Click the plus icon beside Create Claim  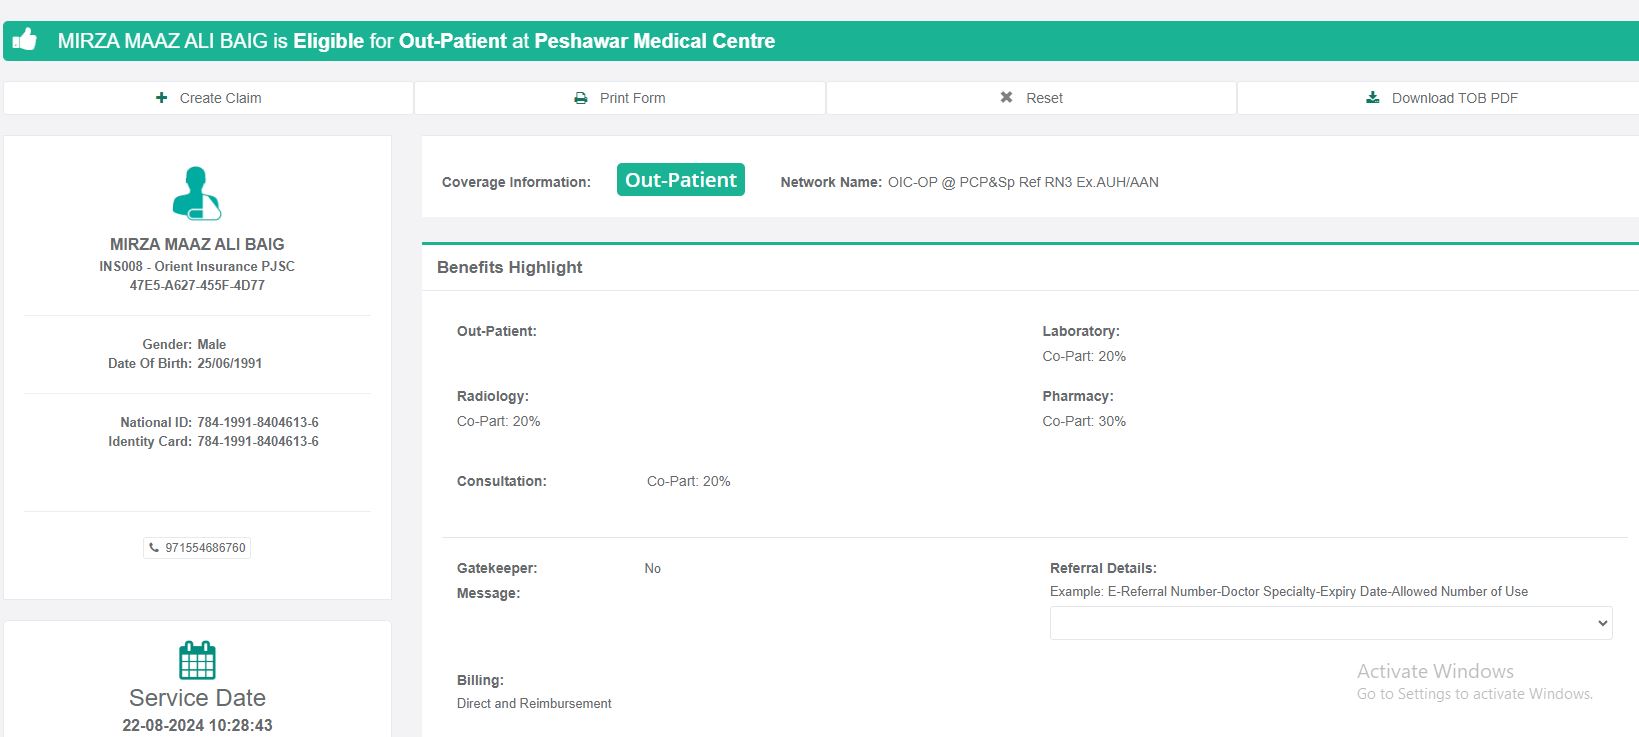(x=162, y=98)
